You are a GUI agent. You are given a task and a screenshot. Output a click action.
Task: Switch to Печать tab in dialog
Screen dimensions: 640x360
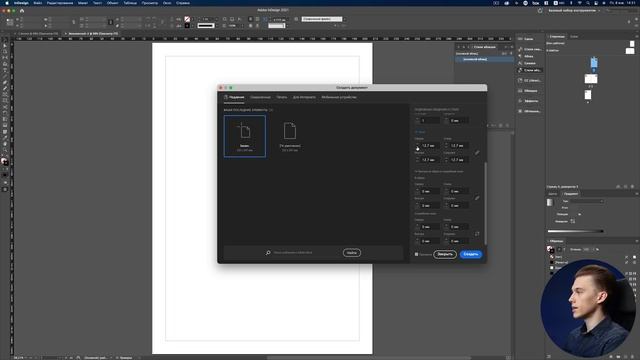coord(282,97)
